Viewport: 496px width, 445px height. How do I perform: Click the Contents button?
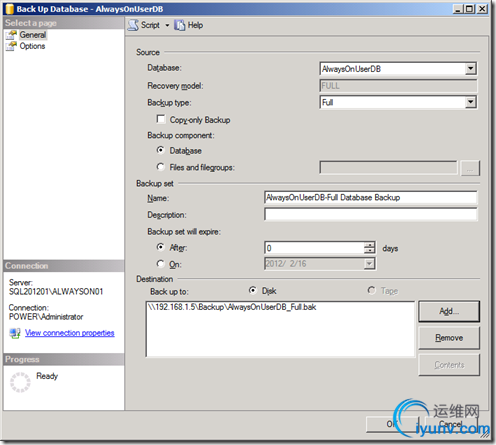coord(449,365)
